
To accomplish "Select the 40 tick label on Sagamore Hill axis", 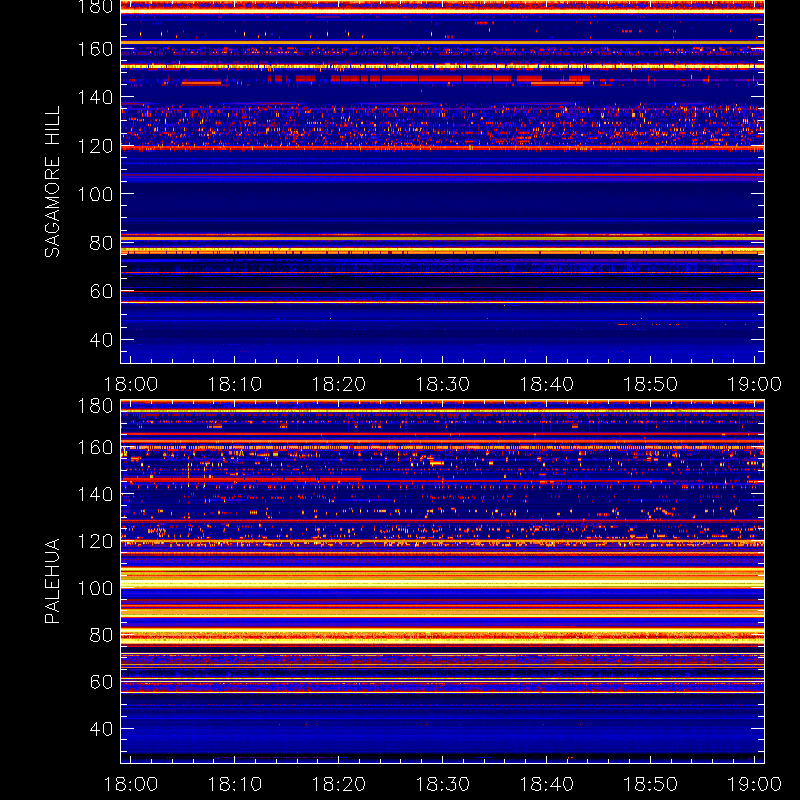I will pos(101,340).
